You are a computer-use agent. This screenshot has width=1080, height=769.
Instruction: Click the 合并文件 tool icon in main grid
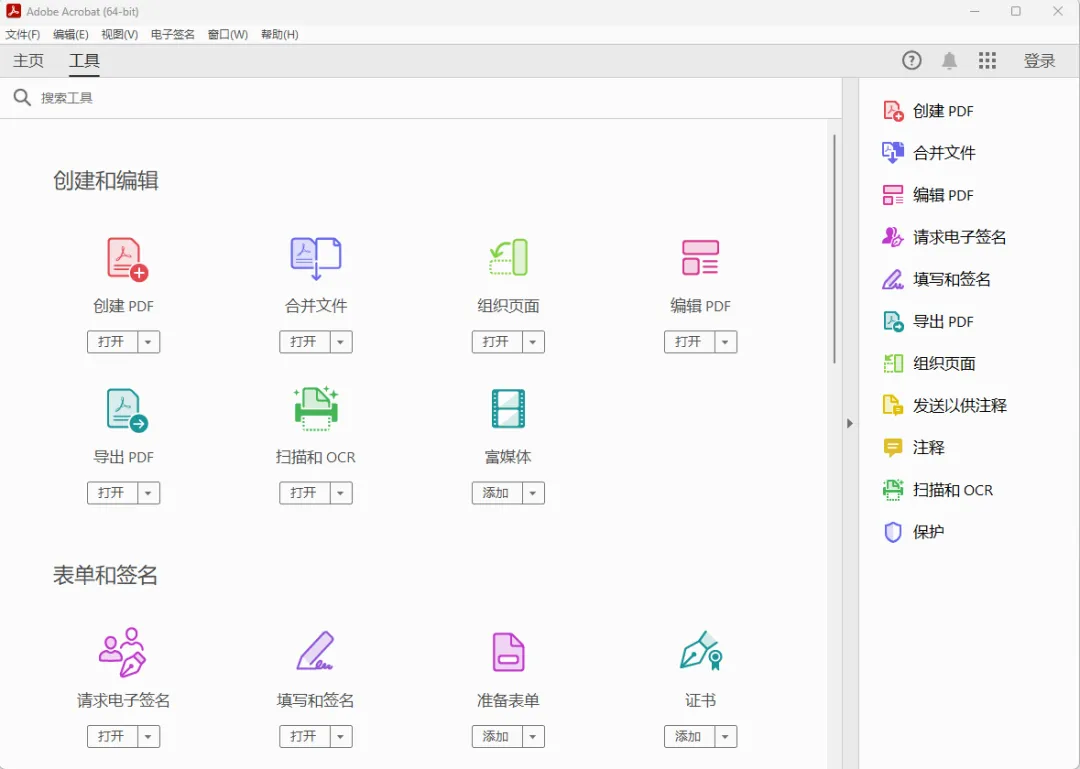coord(315,259)
